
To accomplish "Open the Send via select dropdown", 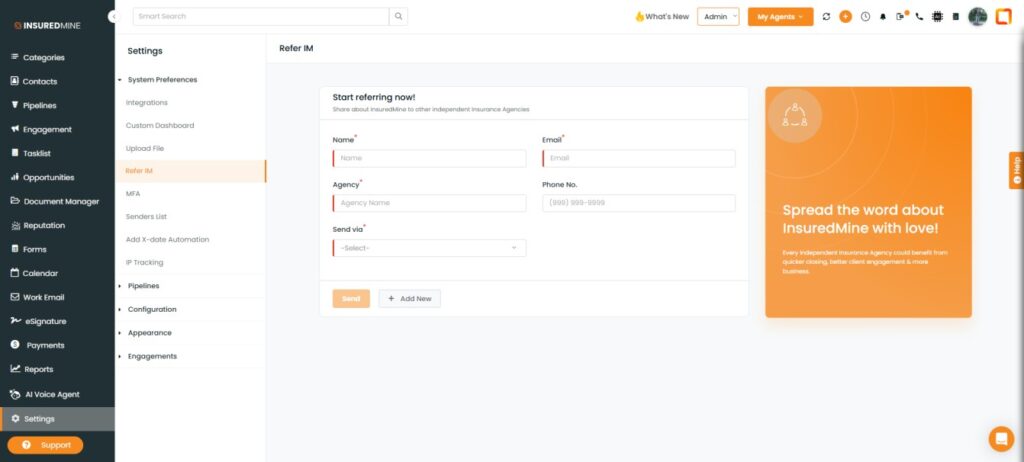I will [429, 248].
